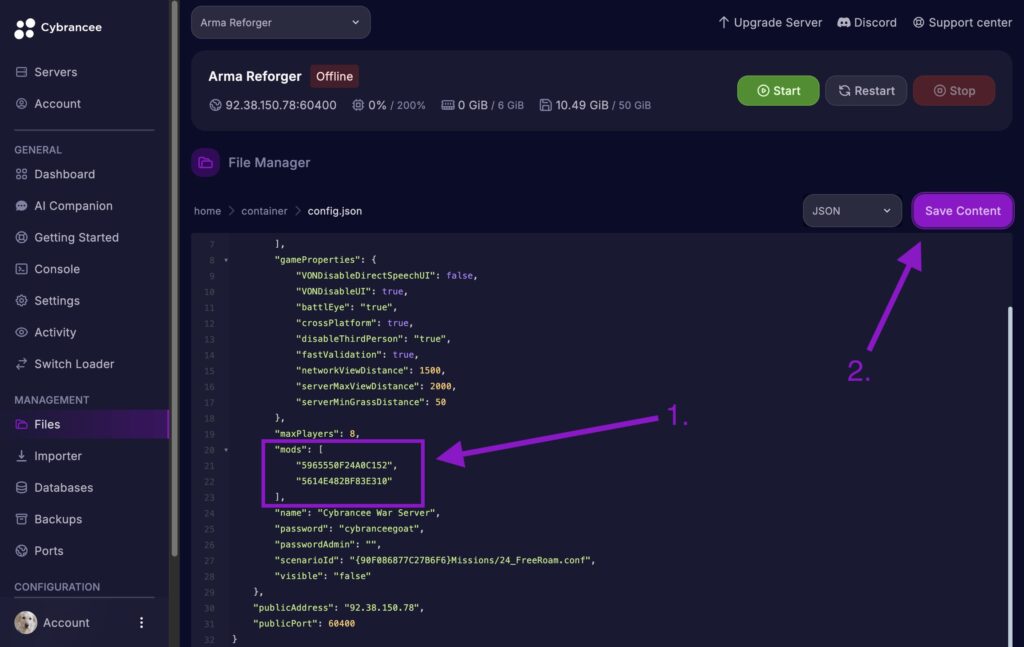Screen dimensions: 1024x647
Task: Click the server IP address 92.38.150.78:60400
Action: click(x=281, y=105)
